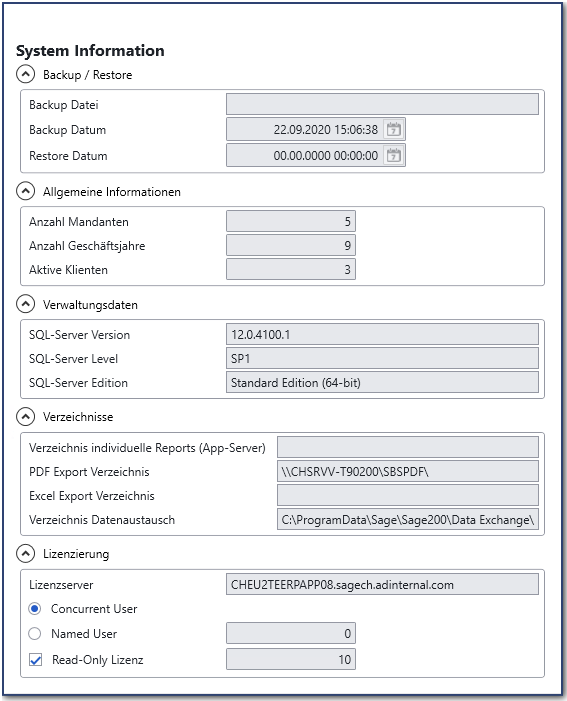Click the Backup Datei field
The image size is (567, 701).
(x=382, y=104)
